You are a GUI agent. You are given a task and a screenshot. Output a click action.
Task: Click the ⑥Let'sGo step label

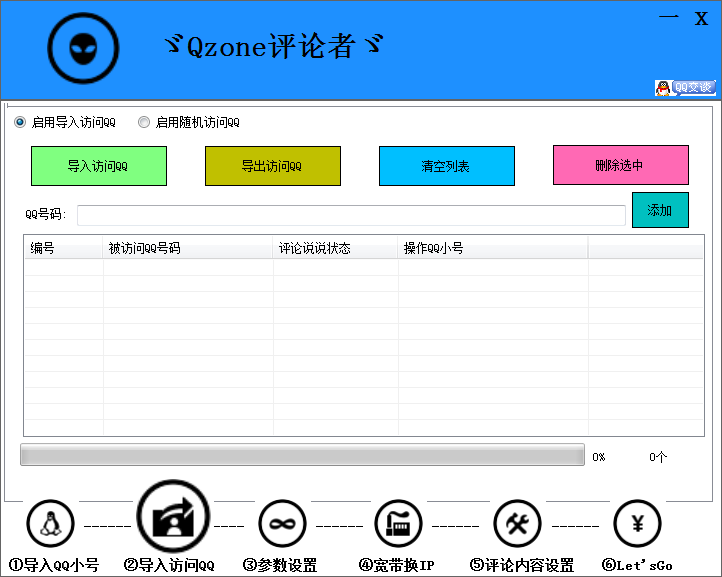click(x=637, y=565)
